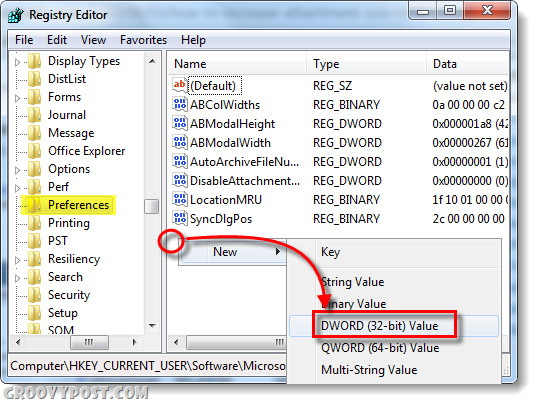The width and height of the screenshot is (538, 404).
Task: Click the ABColWidths binary value icon
Action: 180,104
